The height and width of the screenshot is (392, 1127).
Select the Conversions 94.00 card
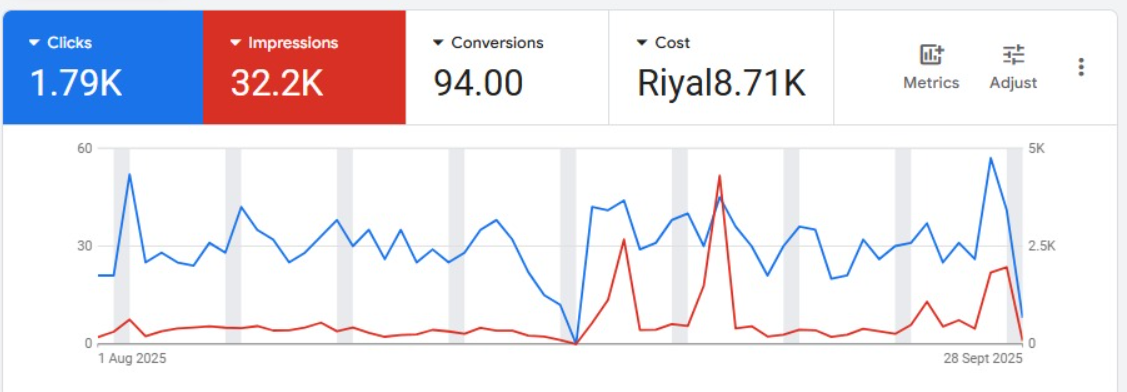click(507, 68)
